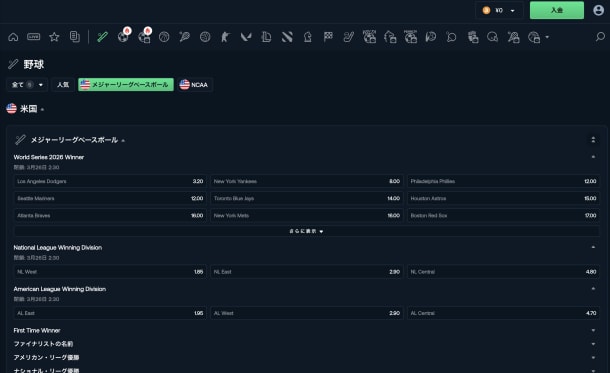
Task: Bet on Boston Red Sox odds
Action: point(503,215)
